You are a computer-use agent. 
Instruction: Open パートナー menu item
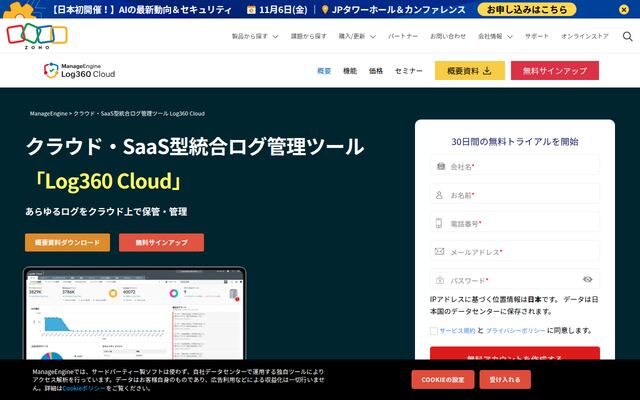[x=403, y=36]
